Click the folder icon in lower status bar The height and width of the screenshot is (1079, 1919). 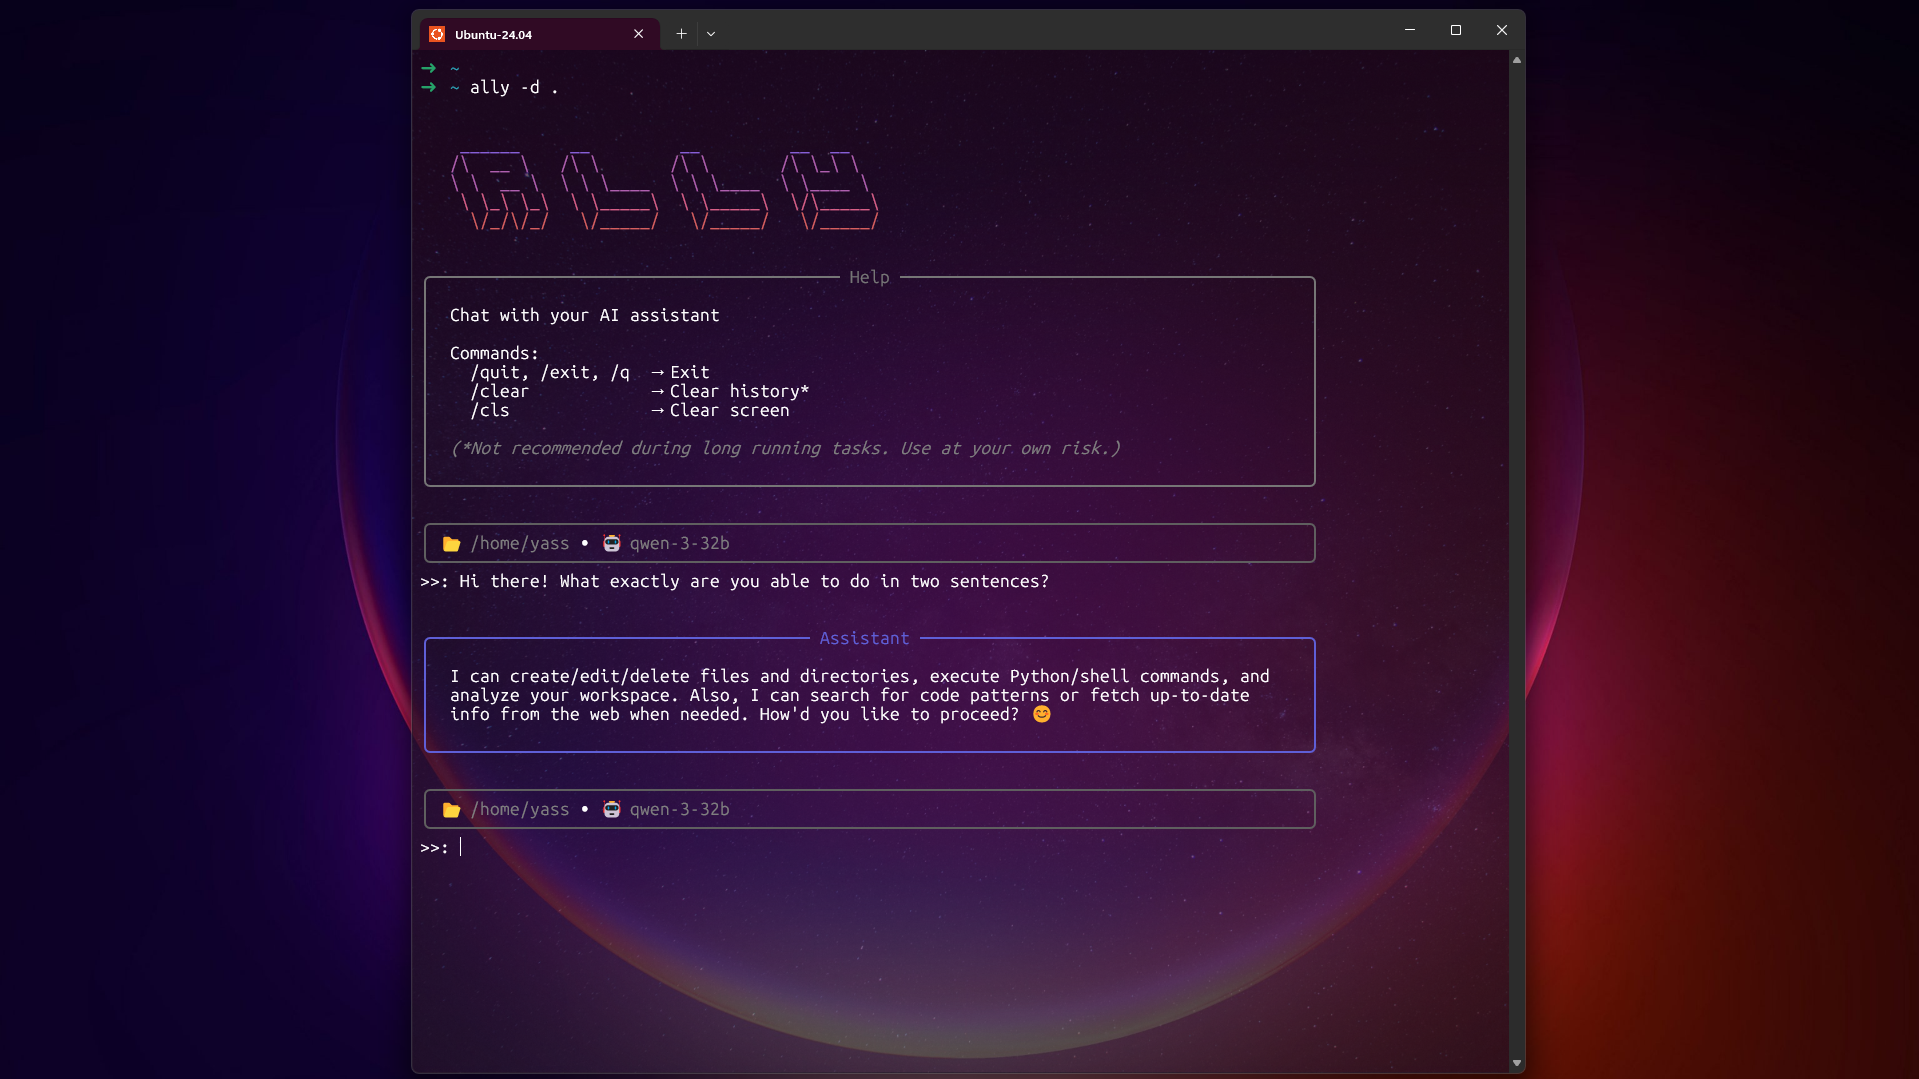(452, 810)
